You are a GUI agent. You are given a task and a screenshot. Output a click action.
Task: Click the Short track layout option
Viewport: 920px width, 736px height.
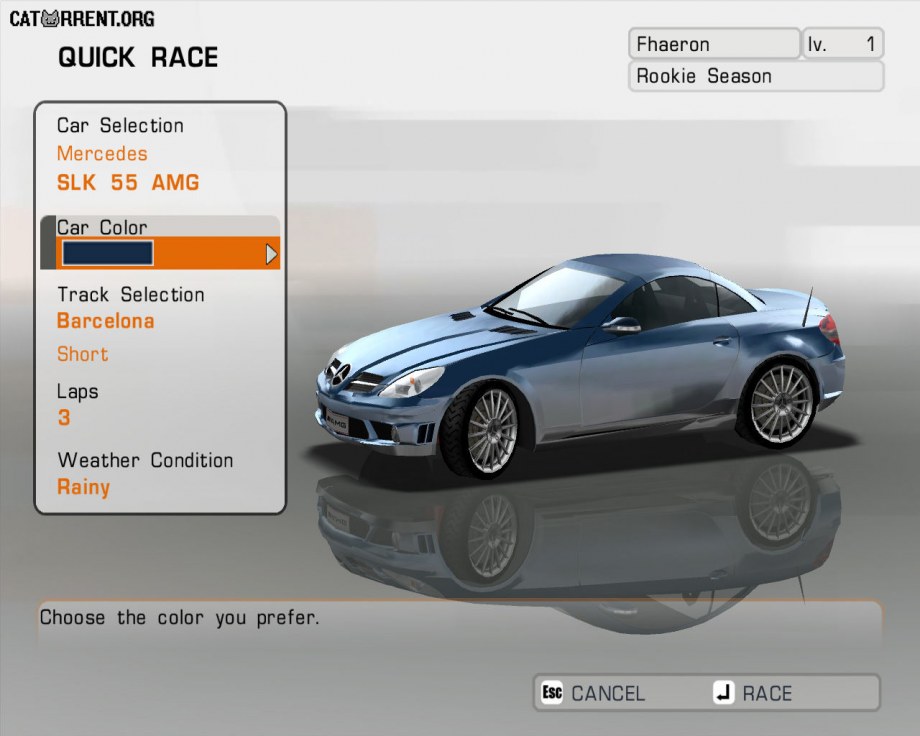point(83,354)
